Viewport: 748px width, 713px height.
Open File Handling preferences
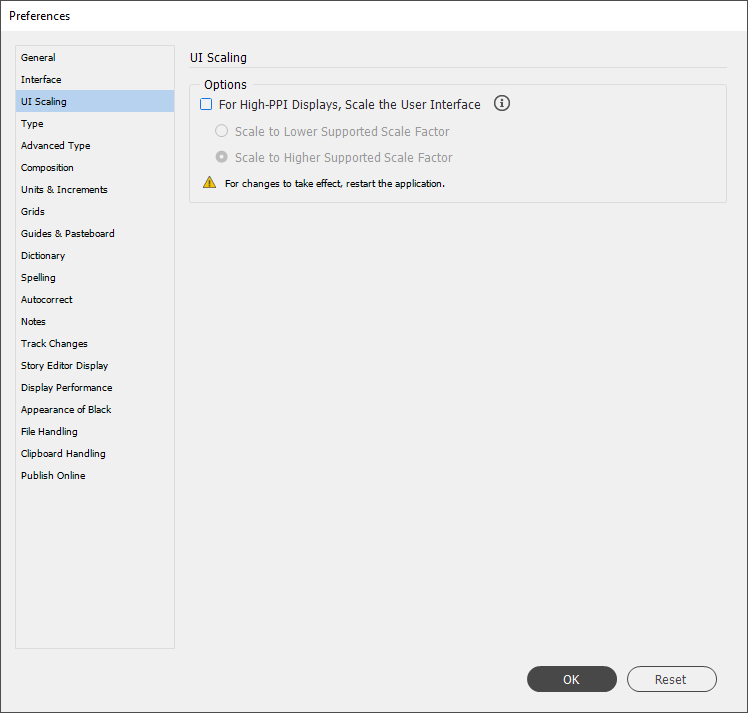95,431
